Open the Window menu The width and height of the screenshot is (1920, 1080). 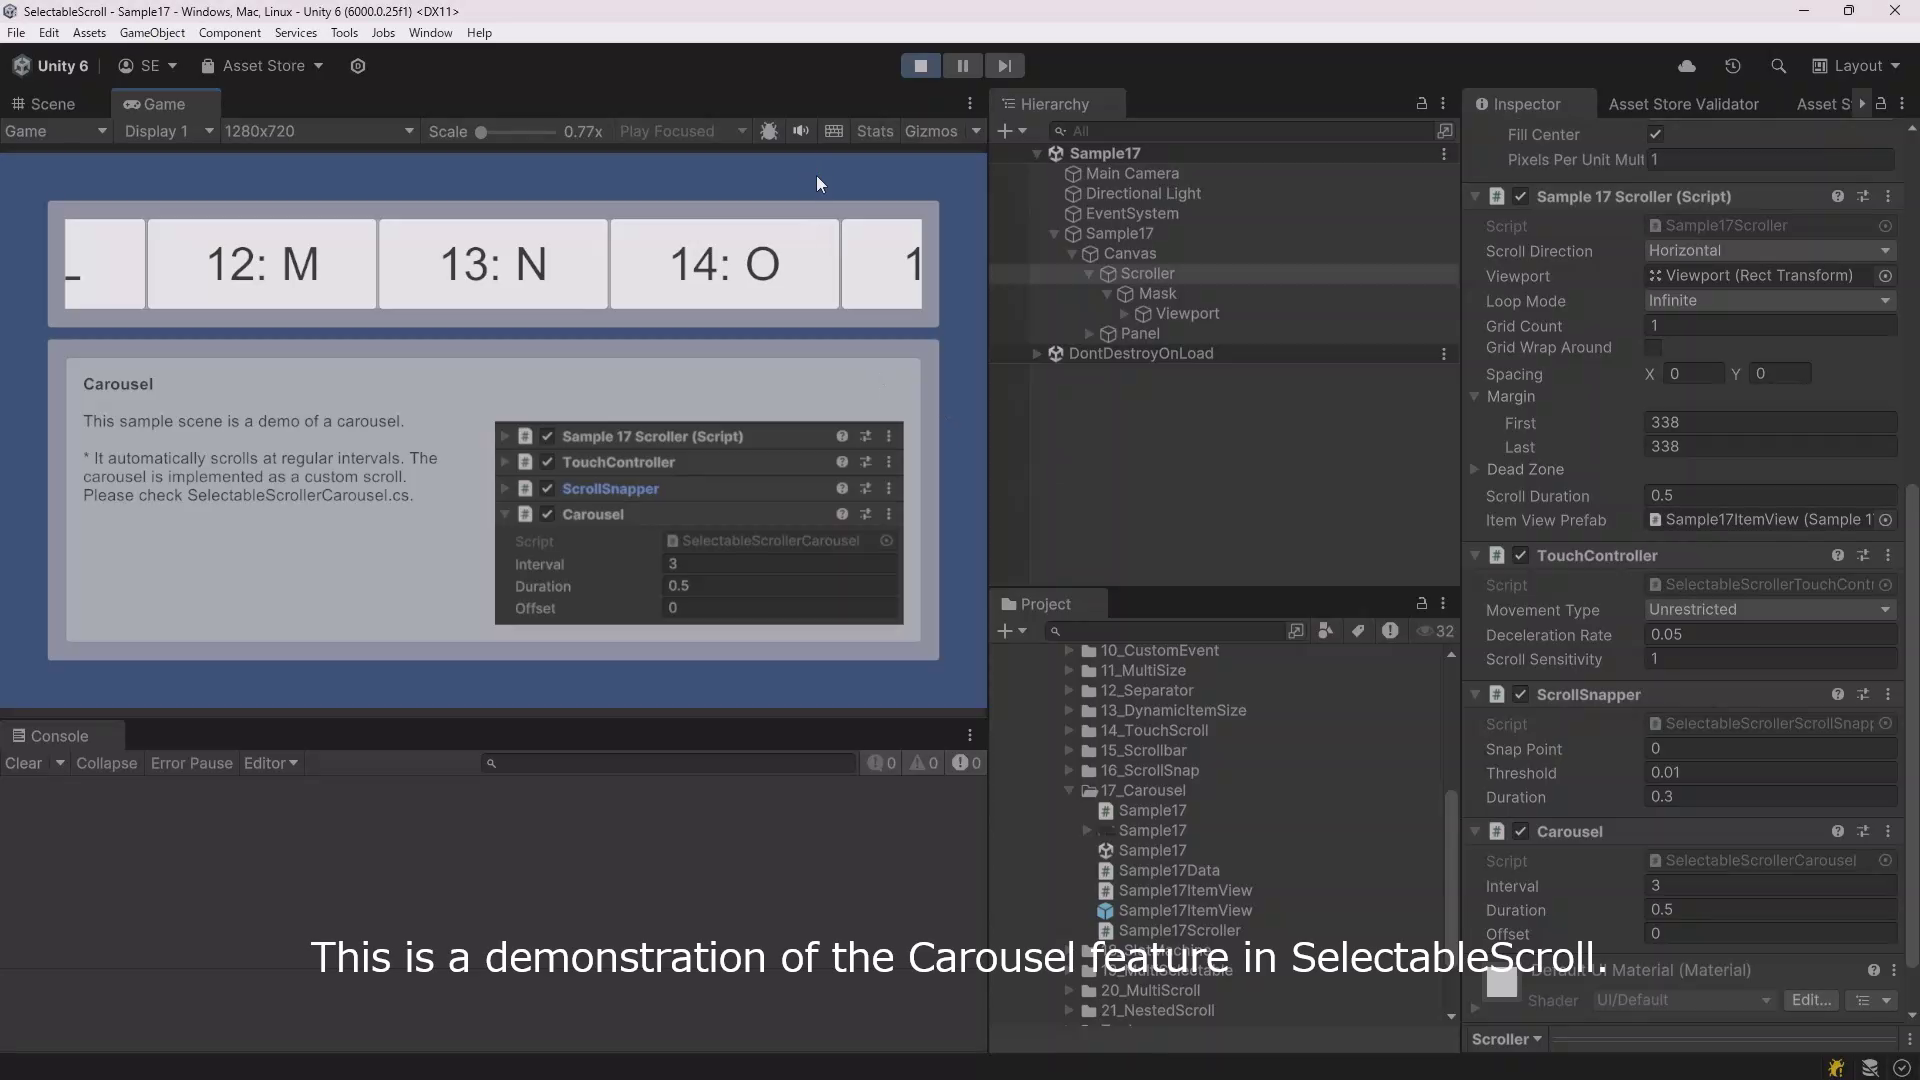click(x=431, y=33)
